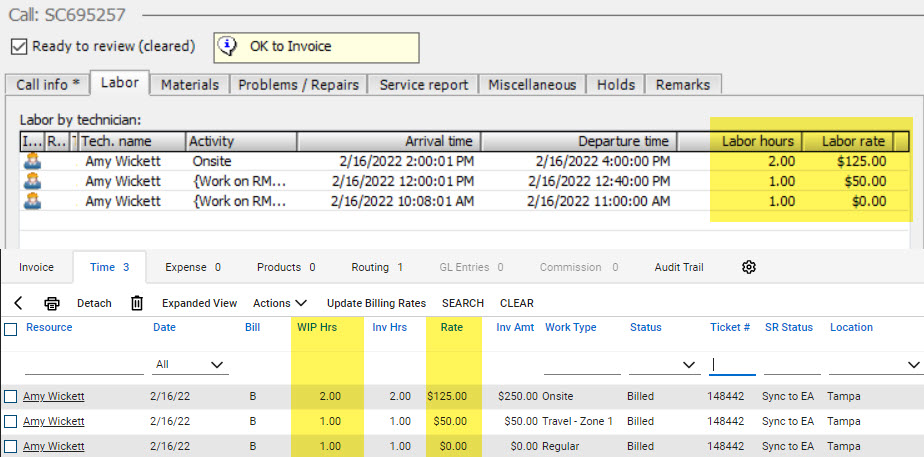Select technician icon in the Onsite labor row
This screenshot has height=457, width=924.
pos(32,161)
